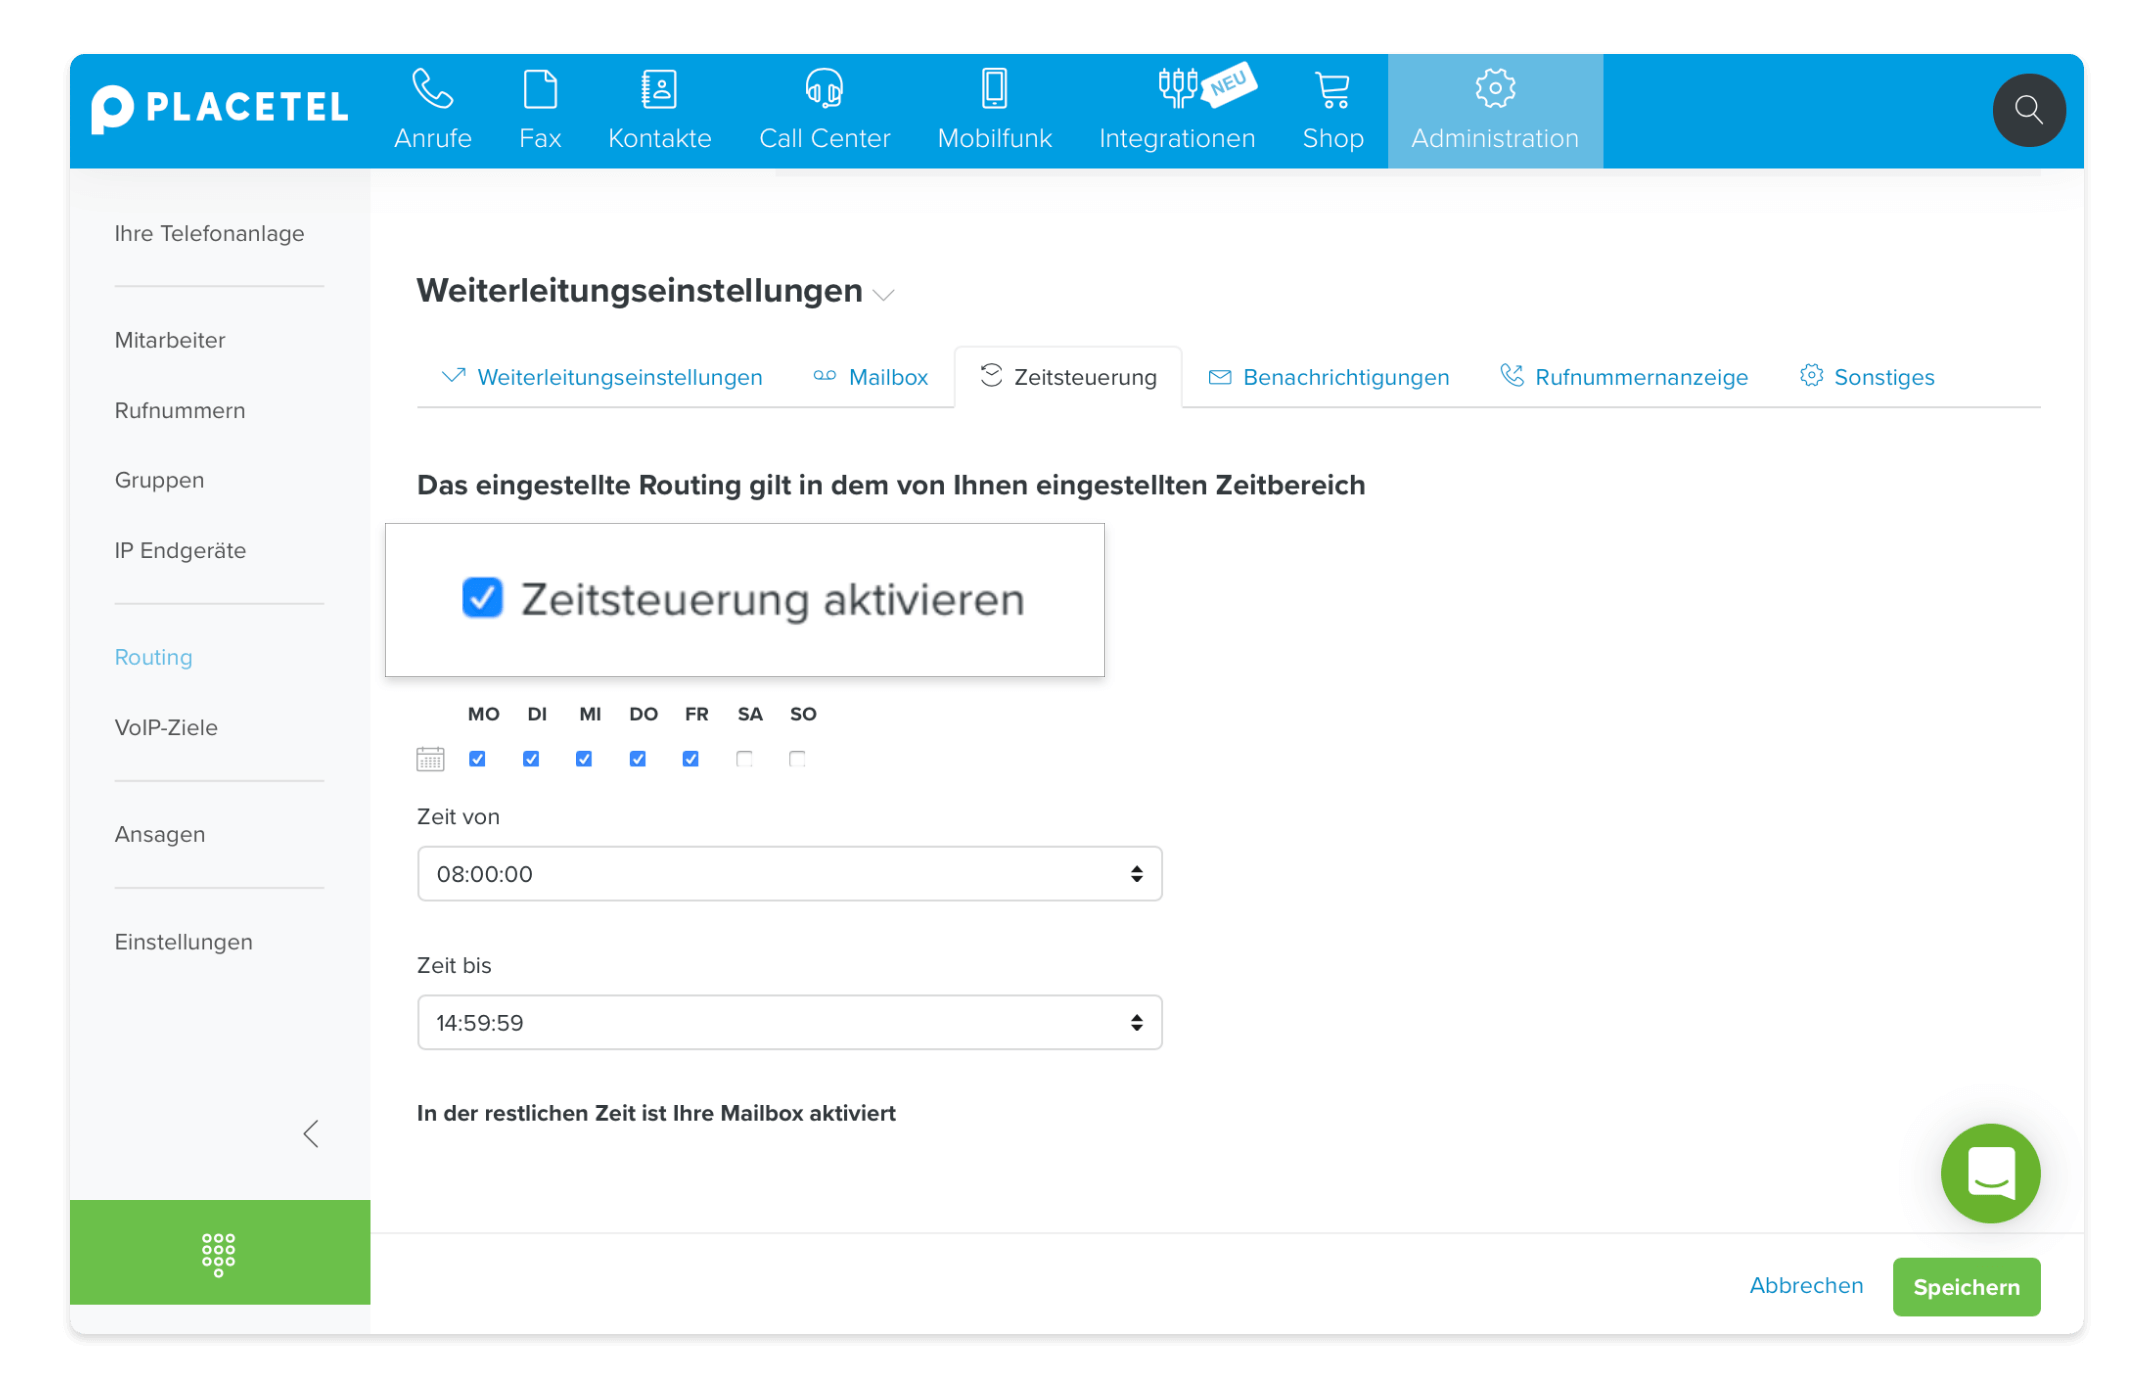
Task: Switch to Sonstiges tab
Action: click(1867, 377)
